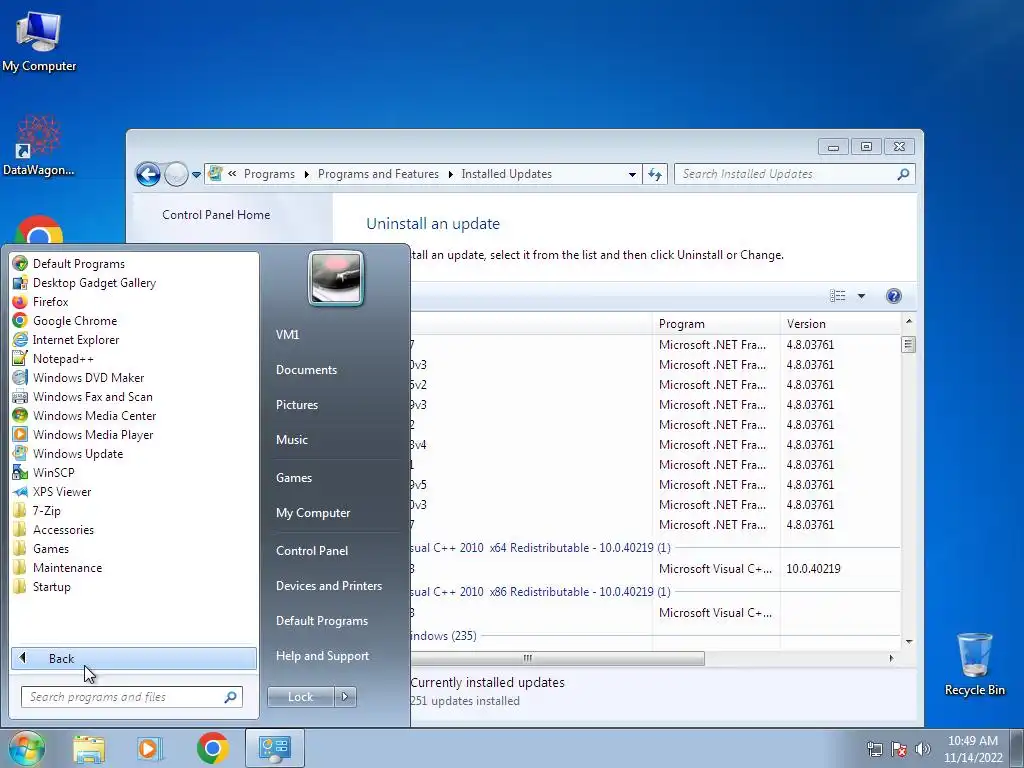Open the view options dropdown arrow
Image resolution: width=1024 pixels, height=768 pixels.
(861, 296)
